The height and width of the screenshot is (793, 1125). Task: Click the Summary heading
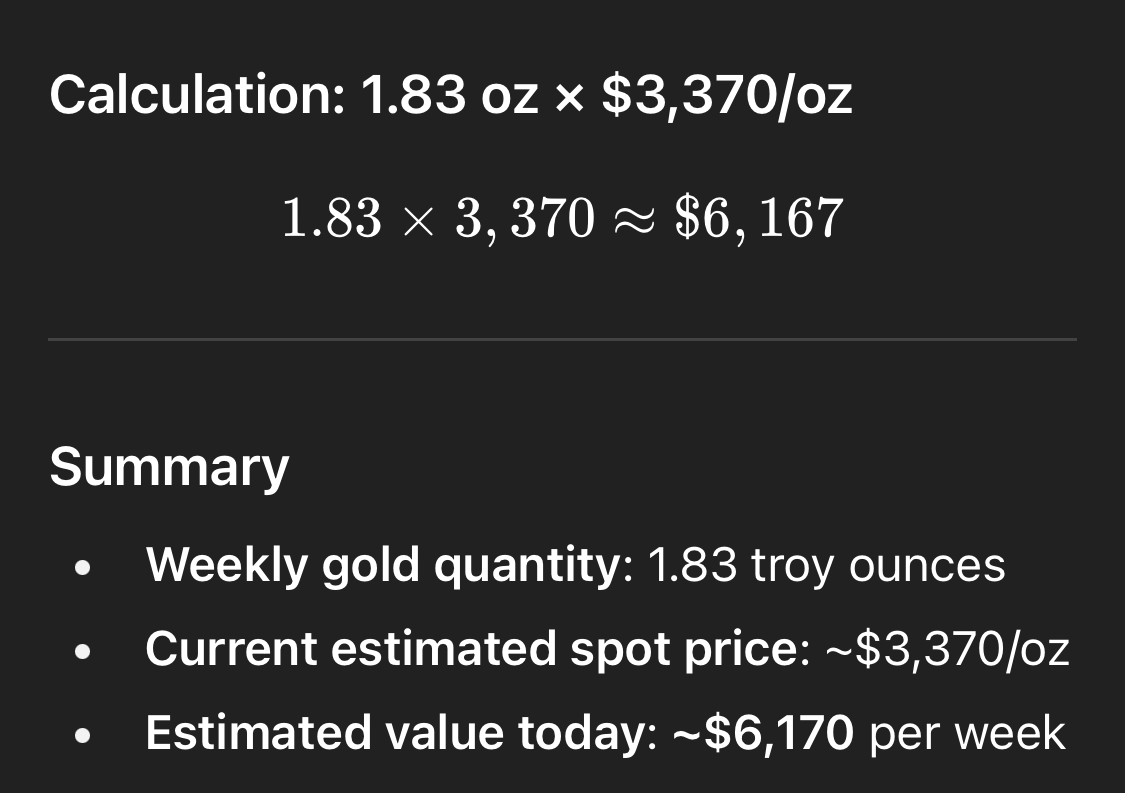(x=169, y=467)
